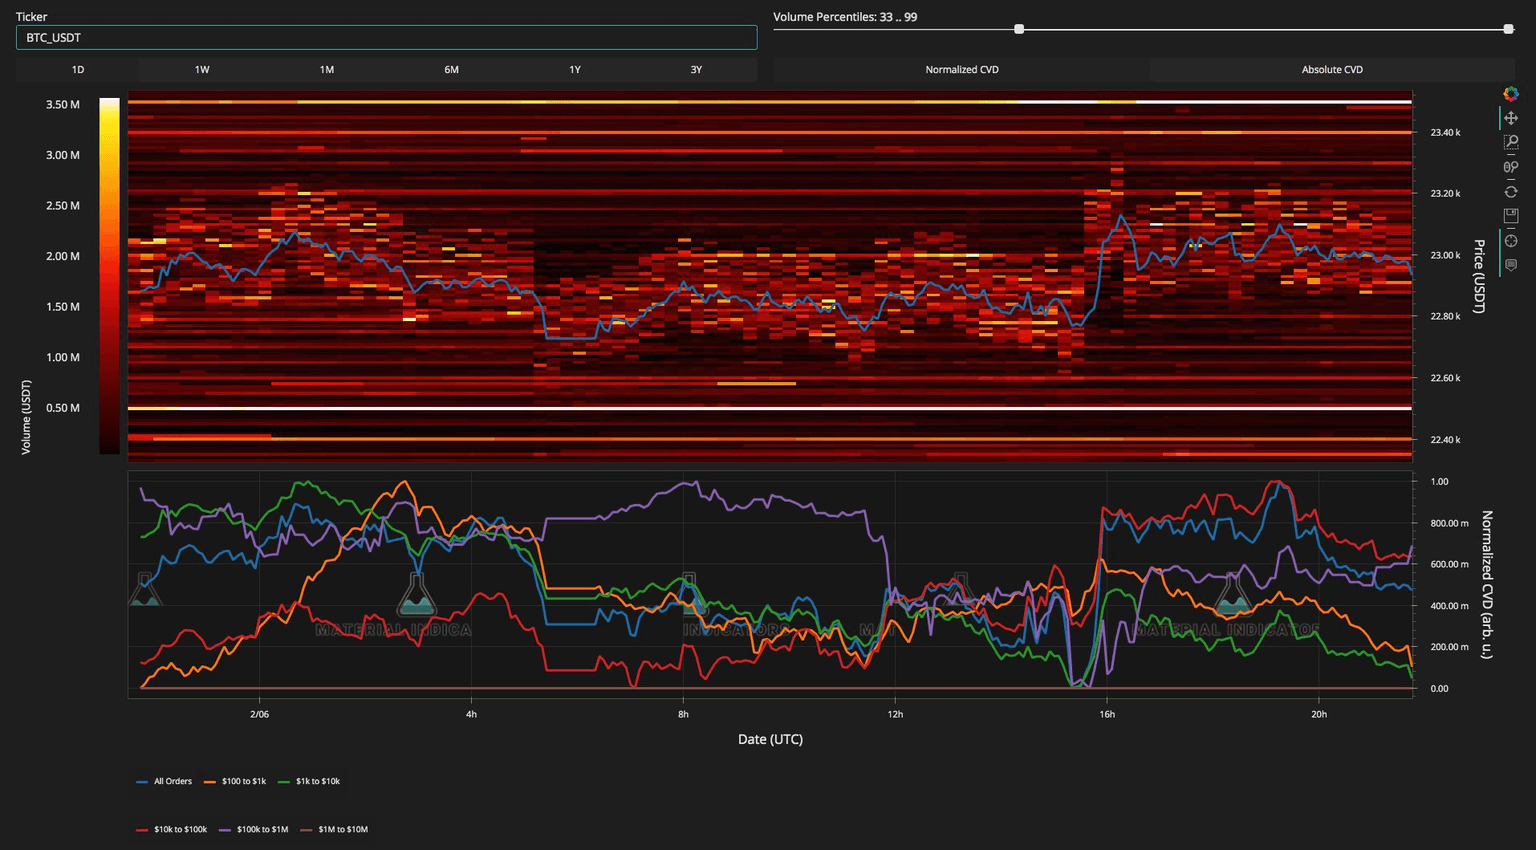Switch to Absolute CVD view

(x=1331, y=70)
